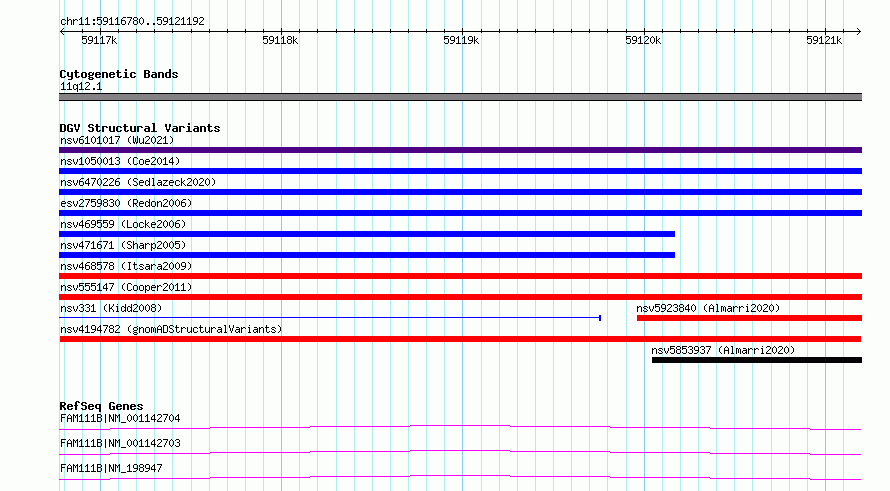Click the nsv469559 (Locke2006) label

tap(123, 224)
